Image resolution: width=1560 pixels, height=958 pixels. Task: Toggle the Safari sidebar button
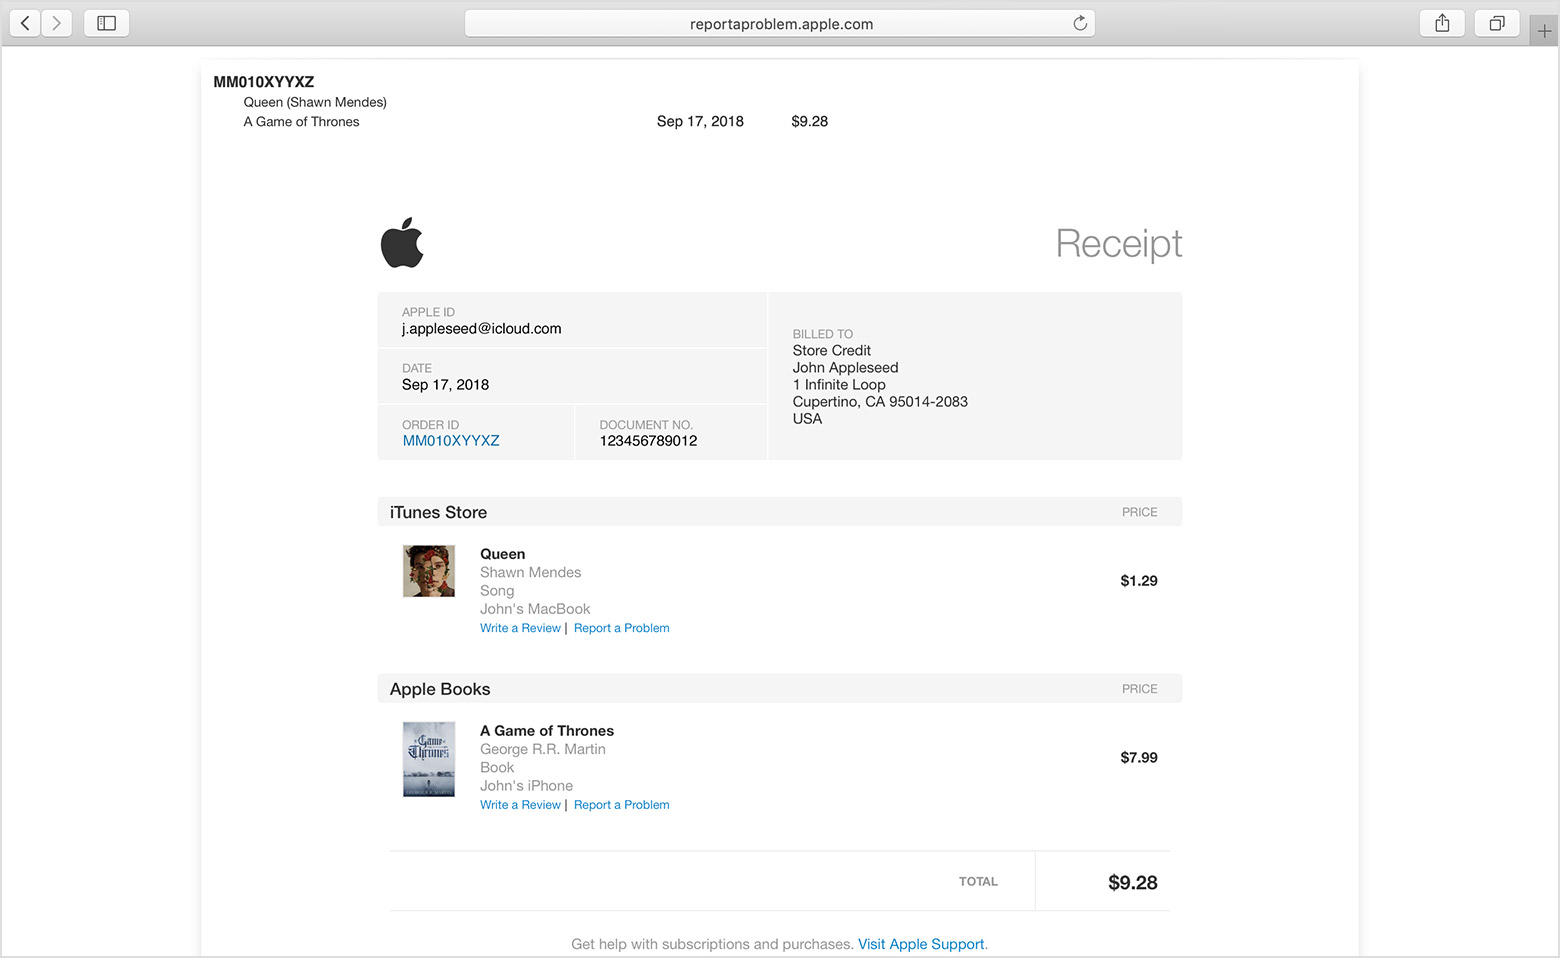click(106, 23)
